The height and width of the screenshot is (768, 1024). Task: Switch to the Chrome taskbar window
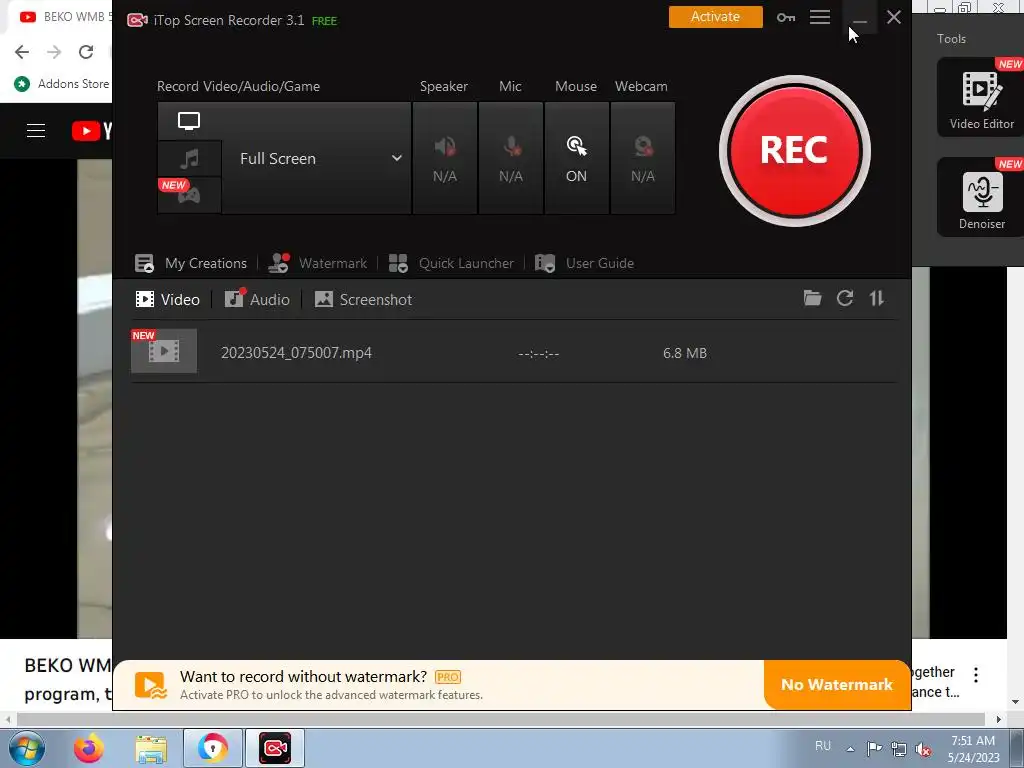[x=213, y=748]
